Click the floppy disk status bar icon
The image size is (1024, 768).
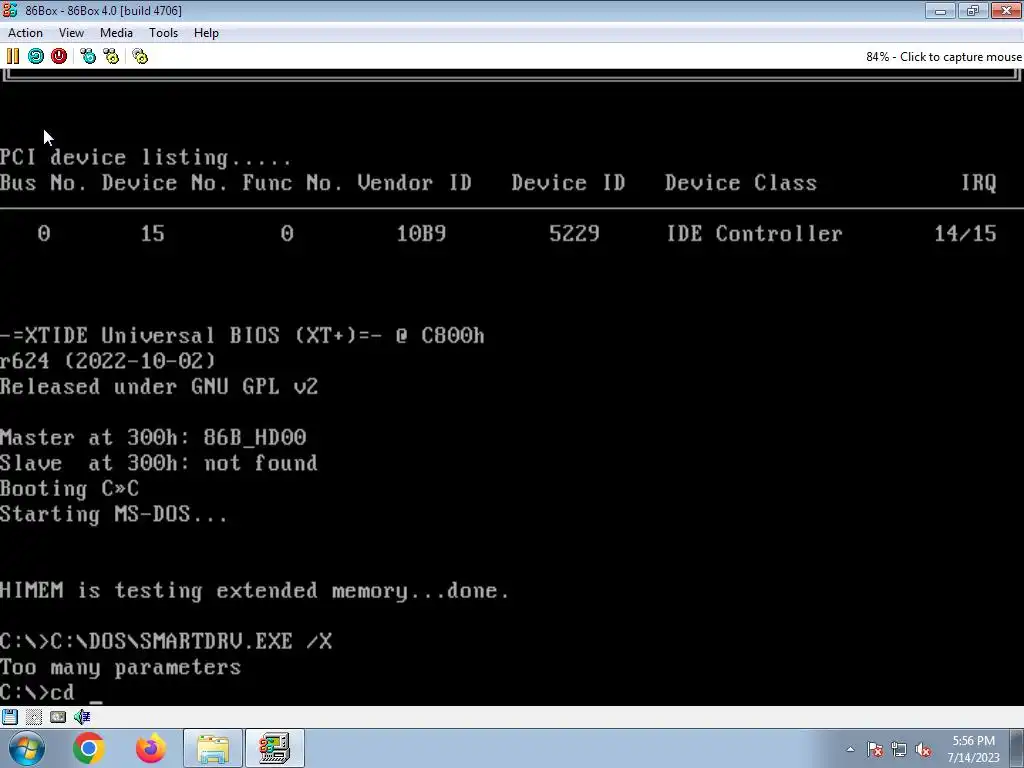pyautogui.click(x=10, y=716)
